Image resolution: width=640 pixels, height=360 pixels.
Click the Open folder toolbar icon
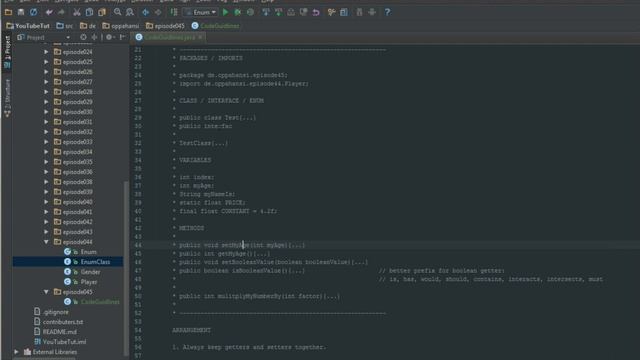[x=8, y=12]
